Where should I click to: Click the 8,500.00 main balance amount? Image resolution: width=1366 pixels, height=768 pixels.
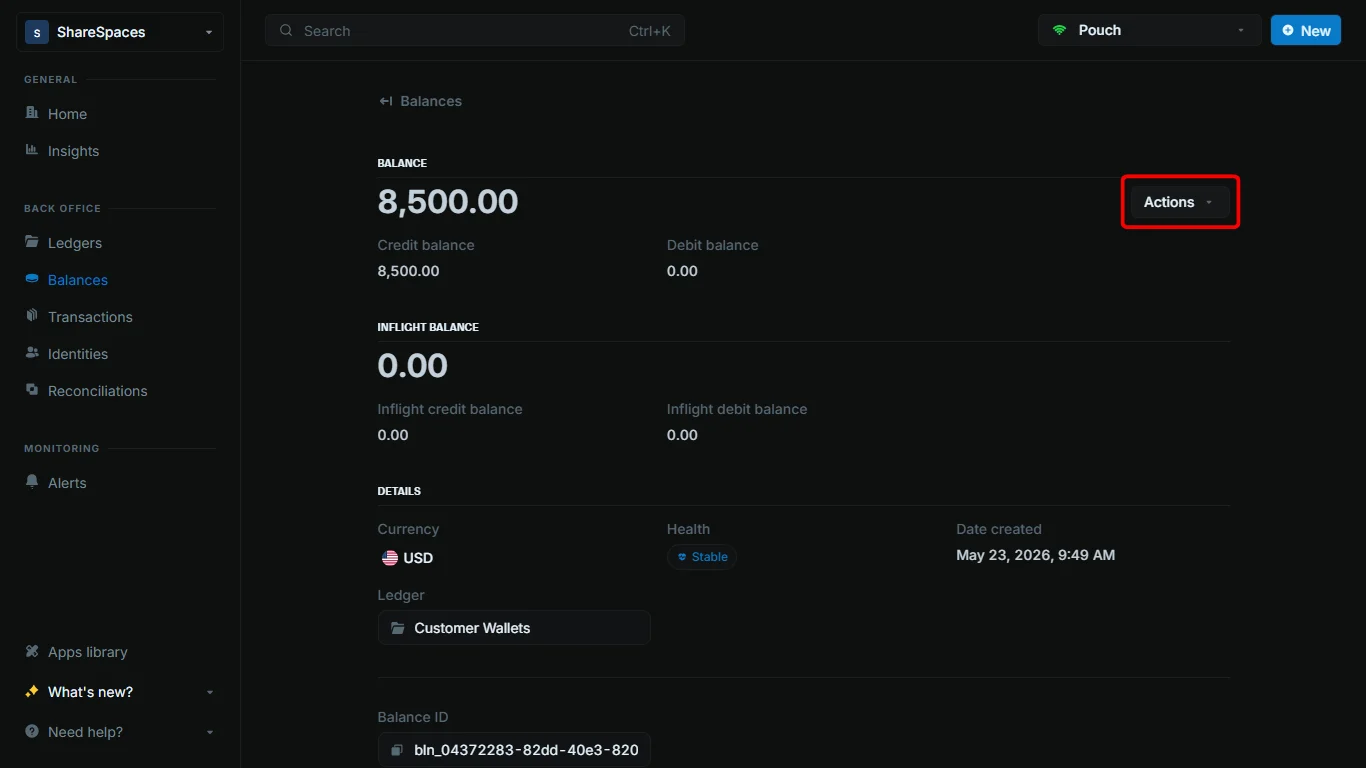click(x=448, y=202)
